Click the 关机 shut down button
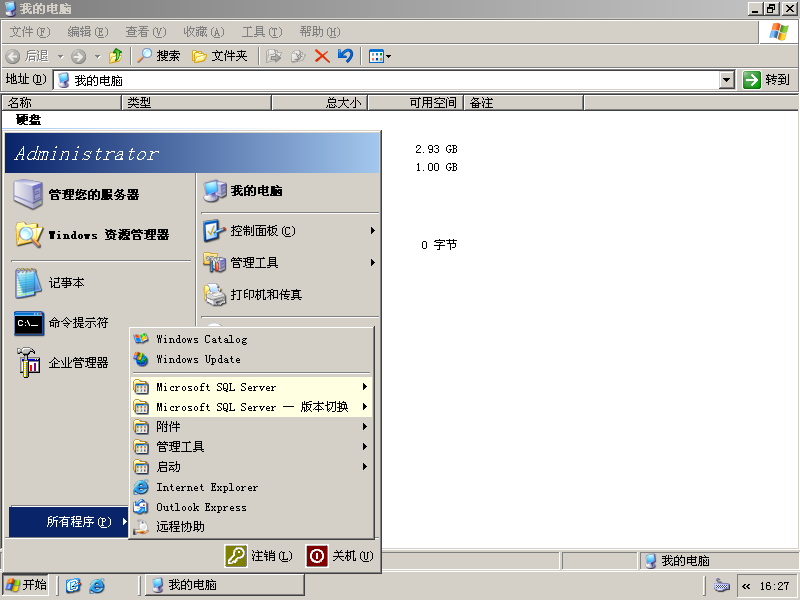This screenshot has height=600, width=800. click(340, 556)
